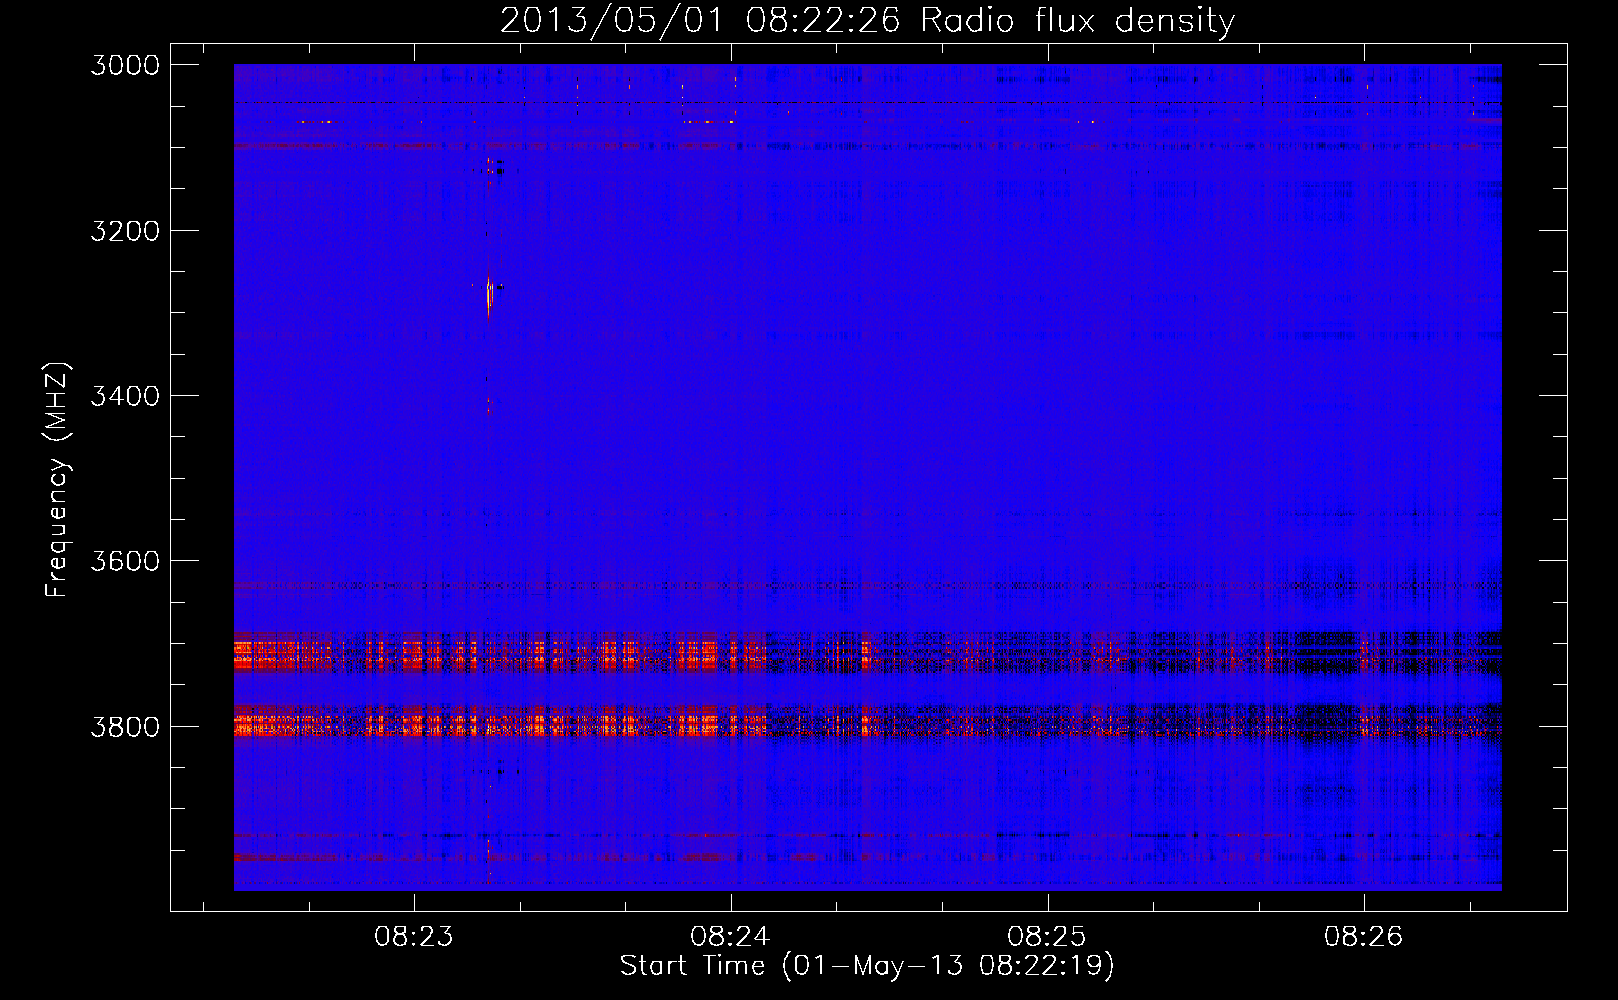Click the 3000 frequency tick label

(x=125, y=65)
